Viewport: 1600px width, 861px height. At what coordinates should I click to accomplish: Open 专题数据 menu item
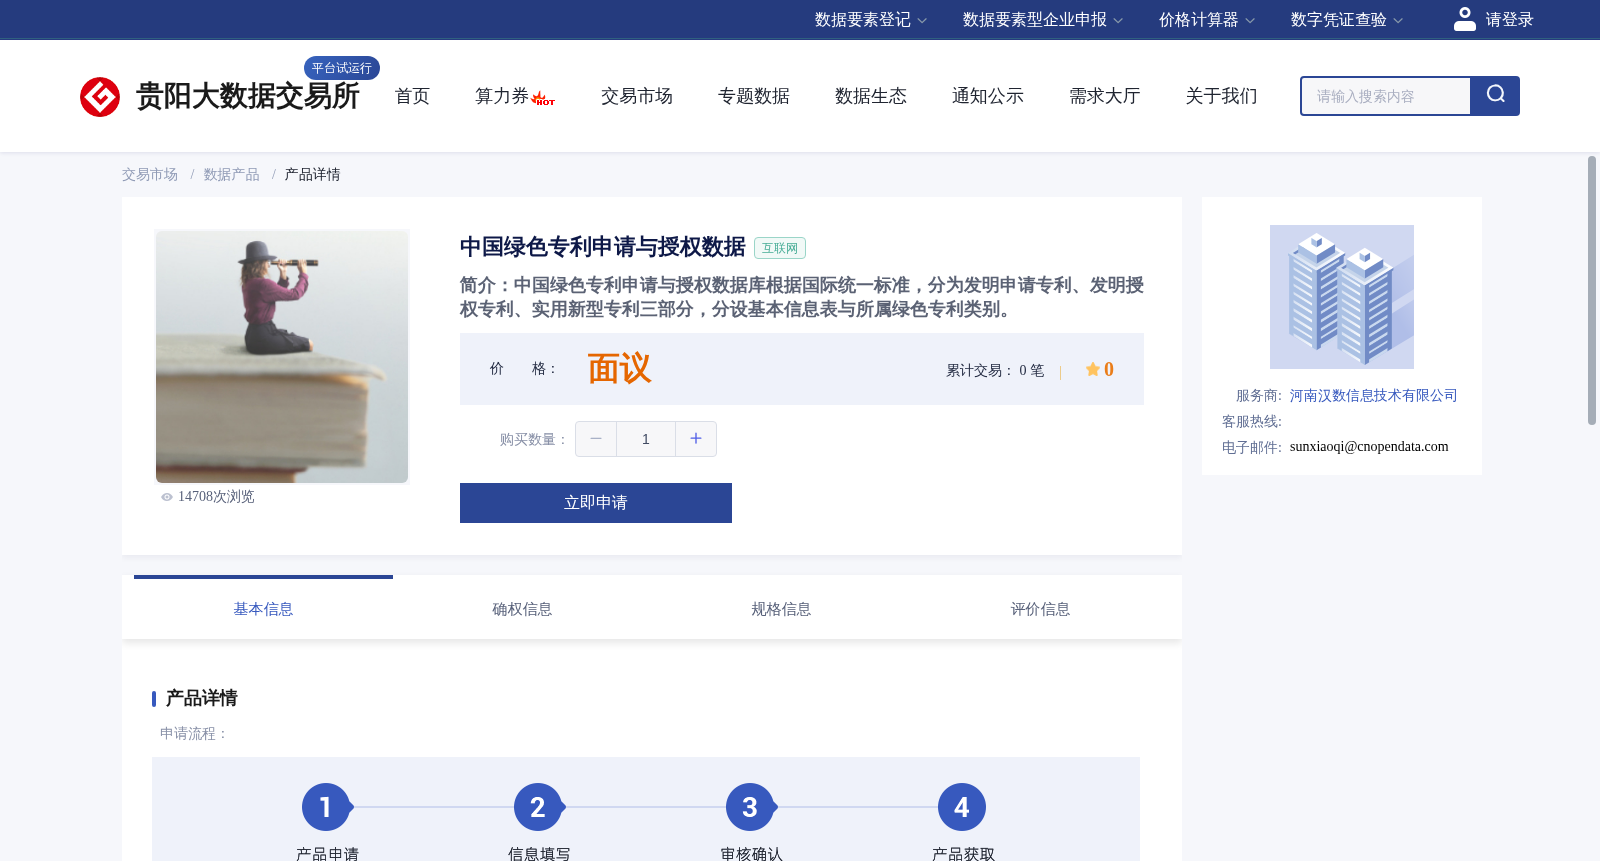click(754, 96)
